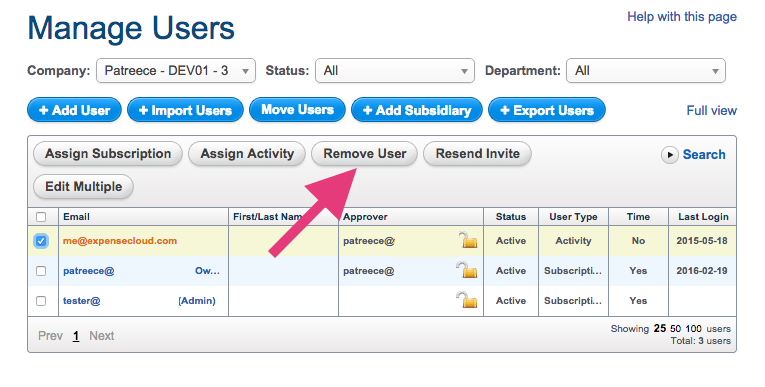Open the Search link
Viewport: 765px width, 387px height.
pyautogui.click(x=704, y=155)
